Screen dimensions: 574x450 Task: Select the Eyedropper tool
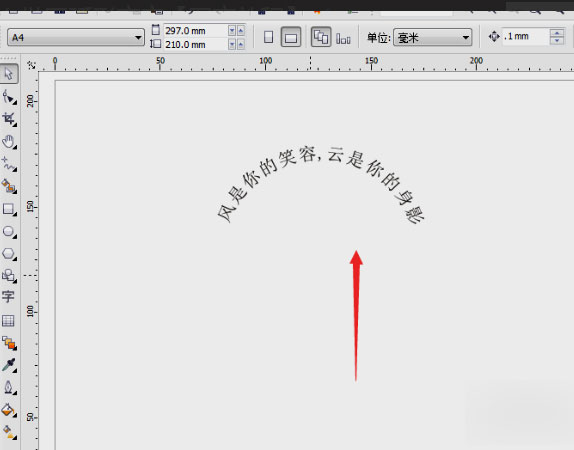click(9, 365)
